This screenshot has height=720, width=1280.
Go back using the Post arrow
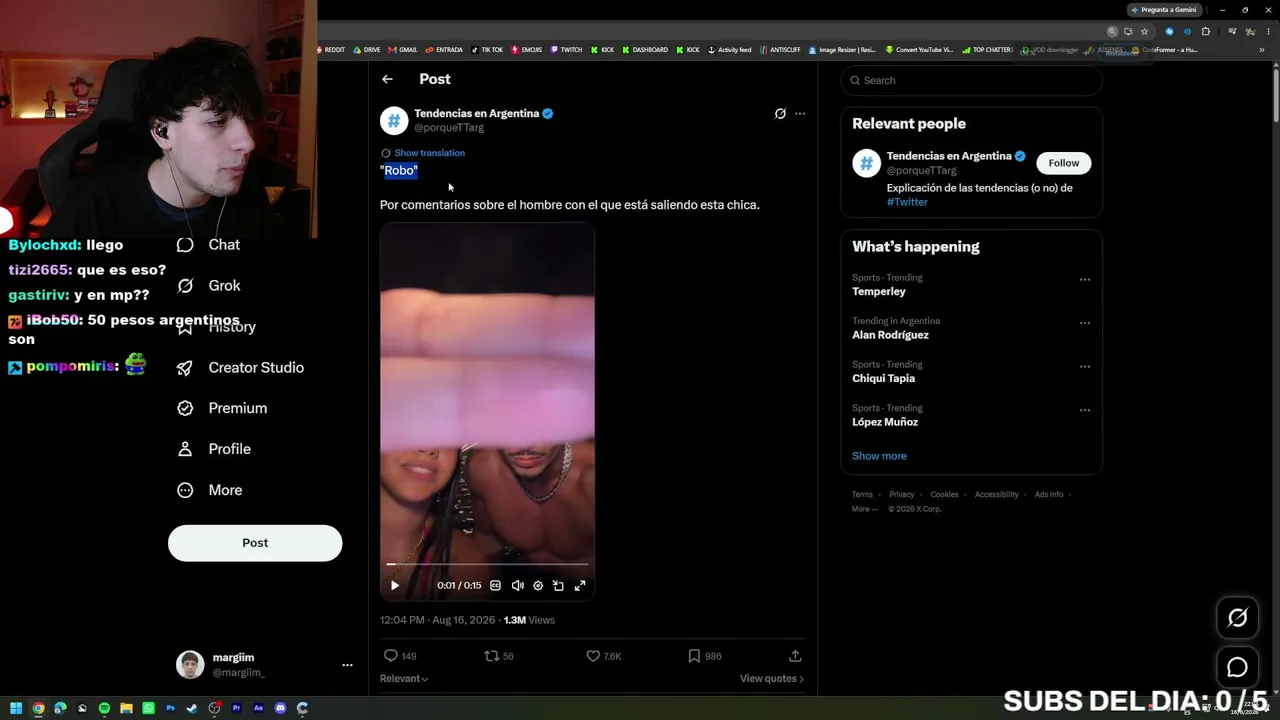point(387,79)
